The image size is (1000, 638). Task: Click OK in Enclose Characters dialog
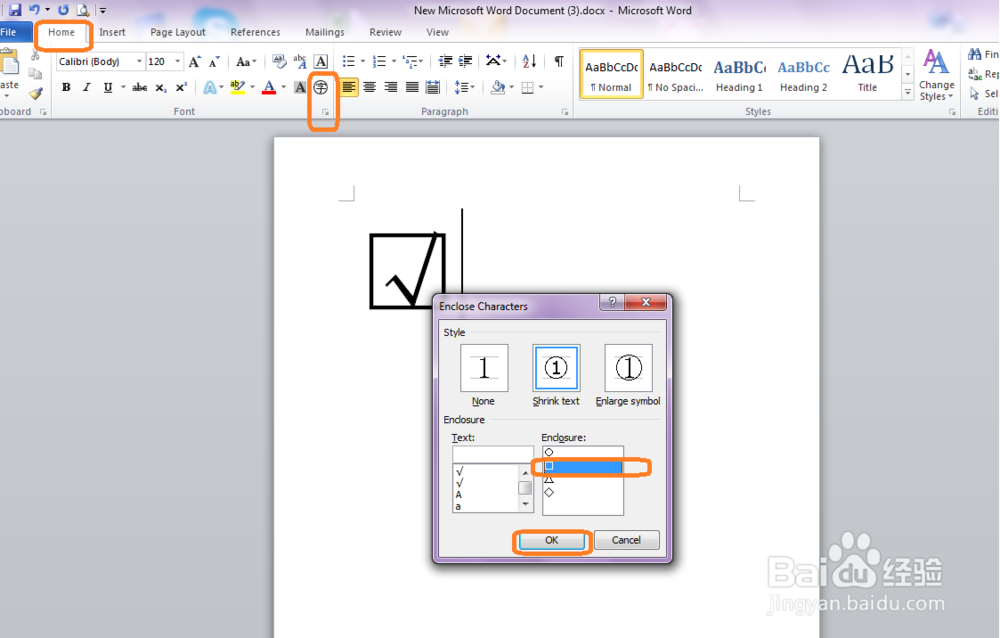(552, 540)
